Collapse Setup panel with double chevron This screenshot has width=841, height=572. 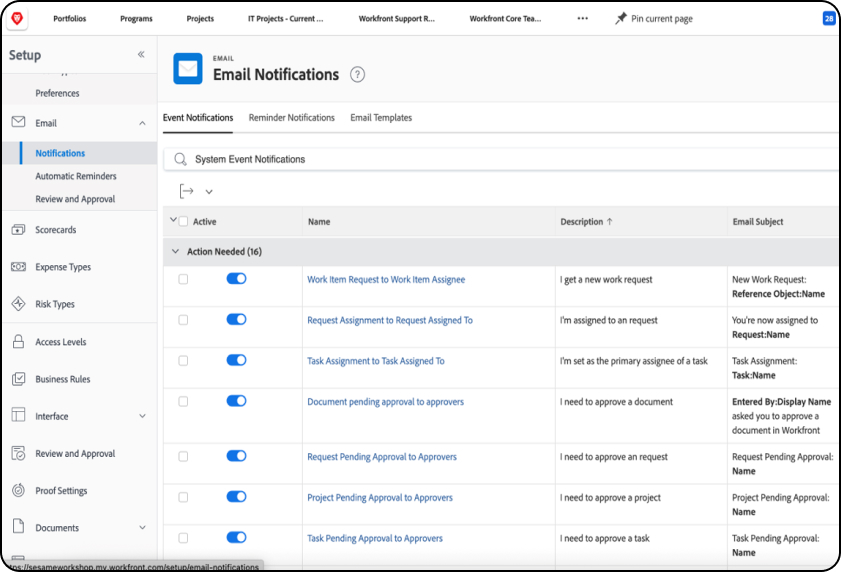coord(141,54)
